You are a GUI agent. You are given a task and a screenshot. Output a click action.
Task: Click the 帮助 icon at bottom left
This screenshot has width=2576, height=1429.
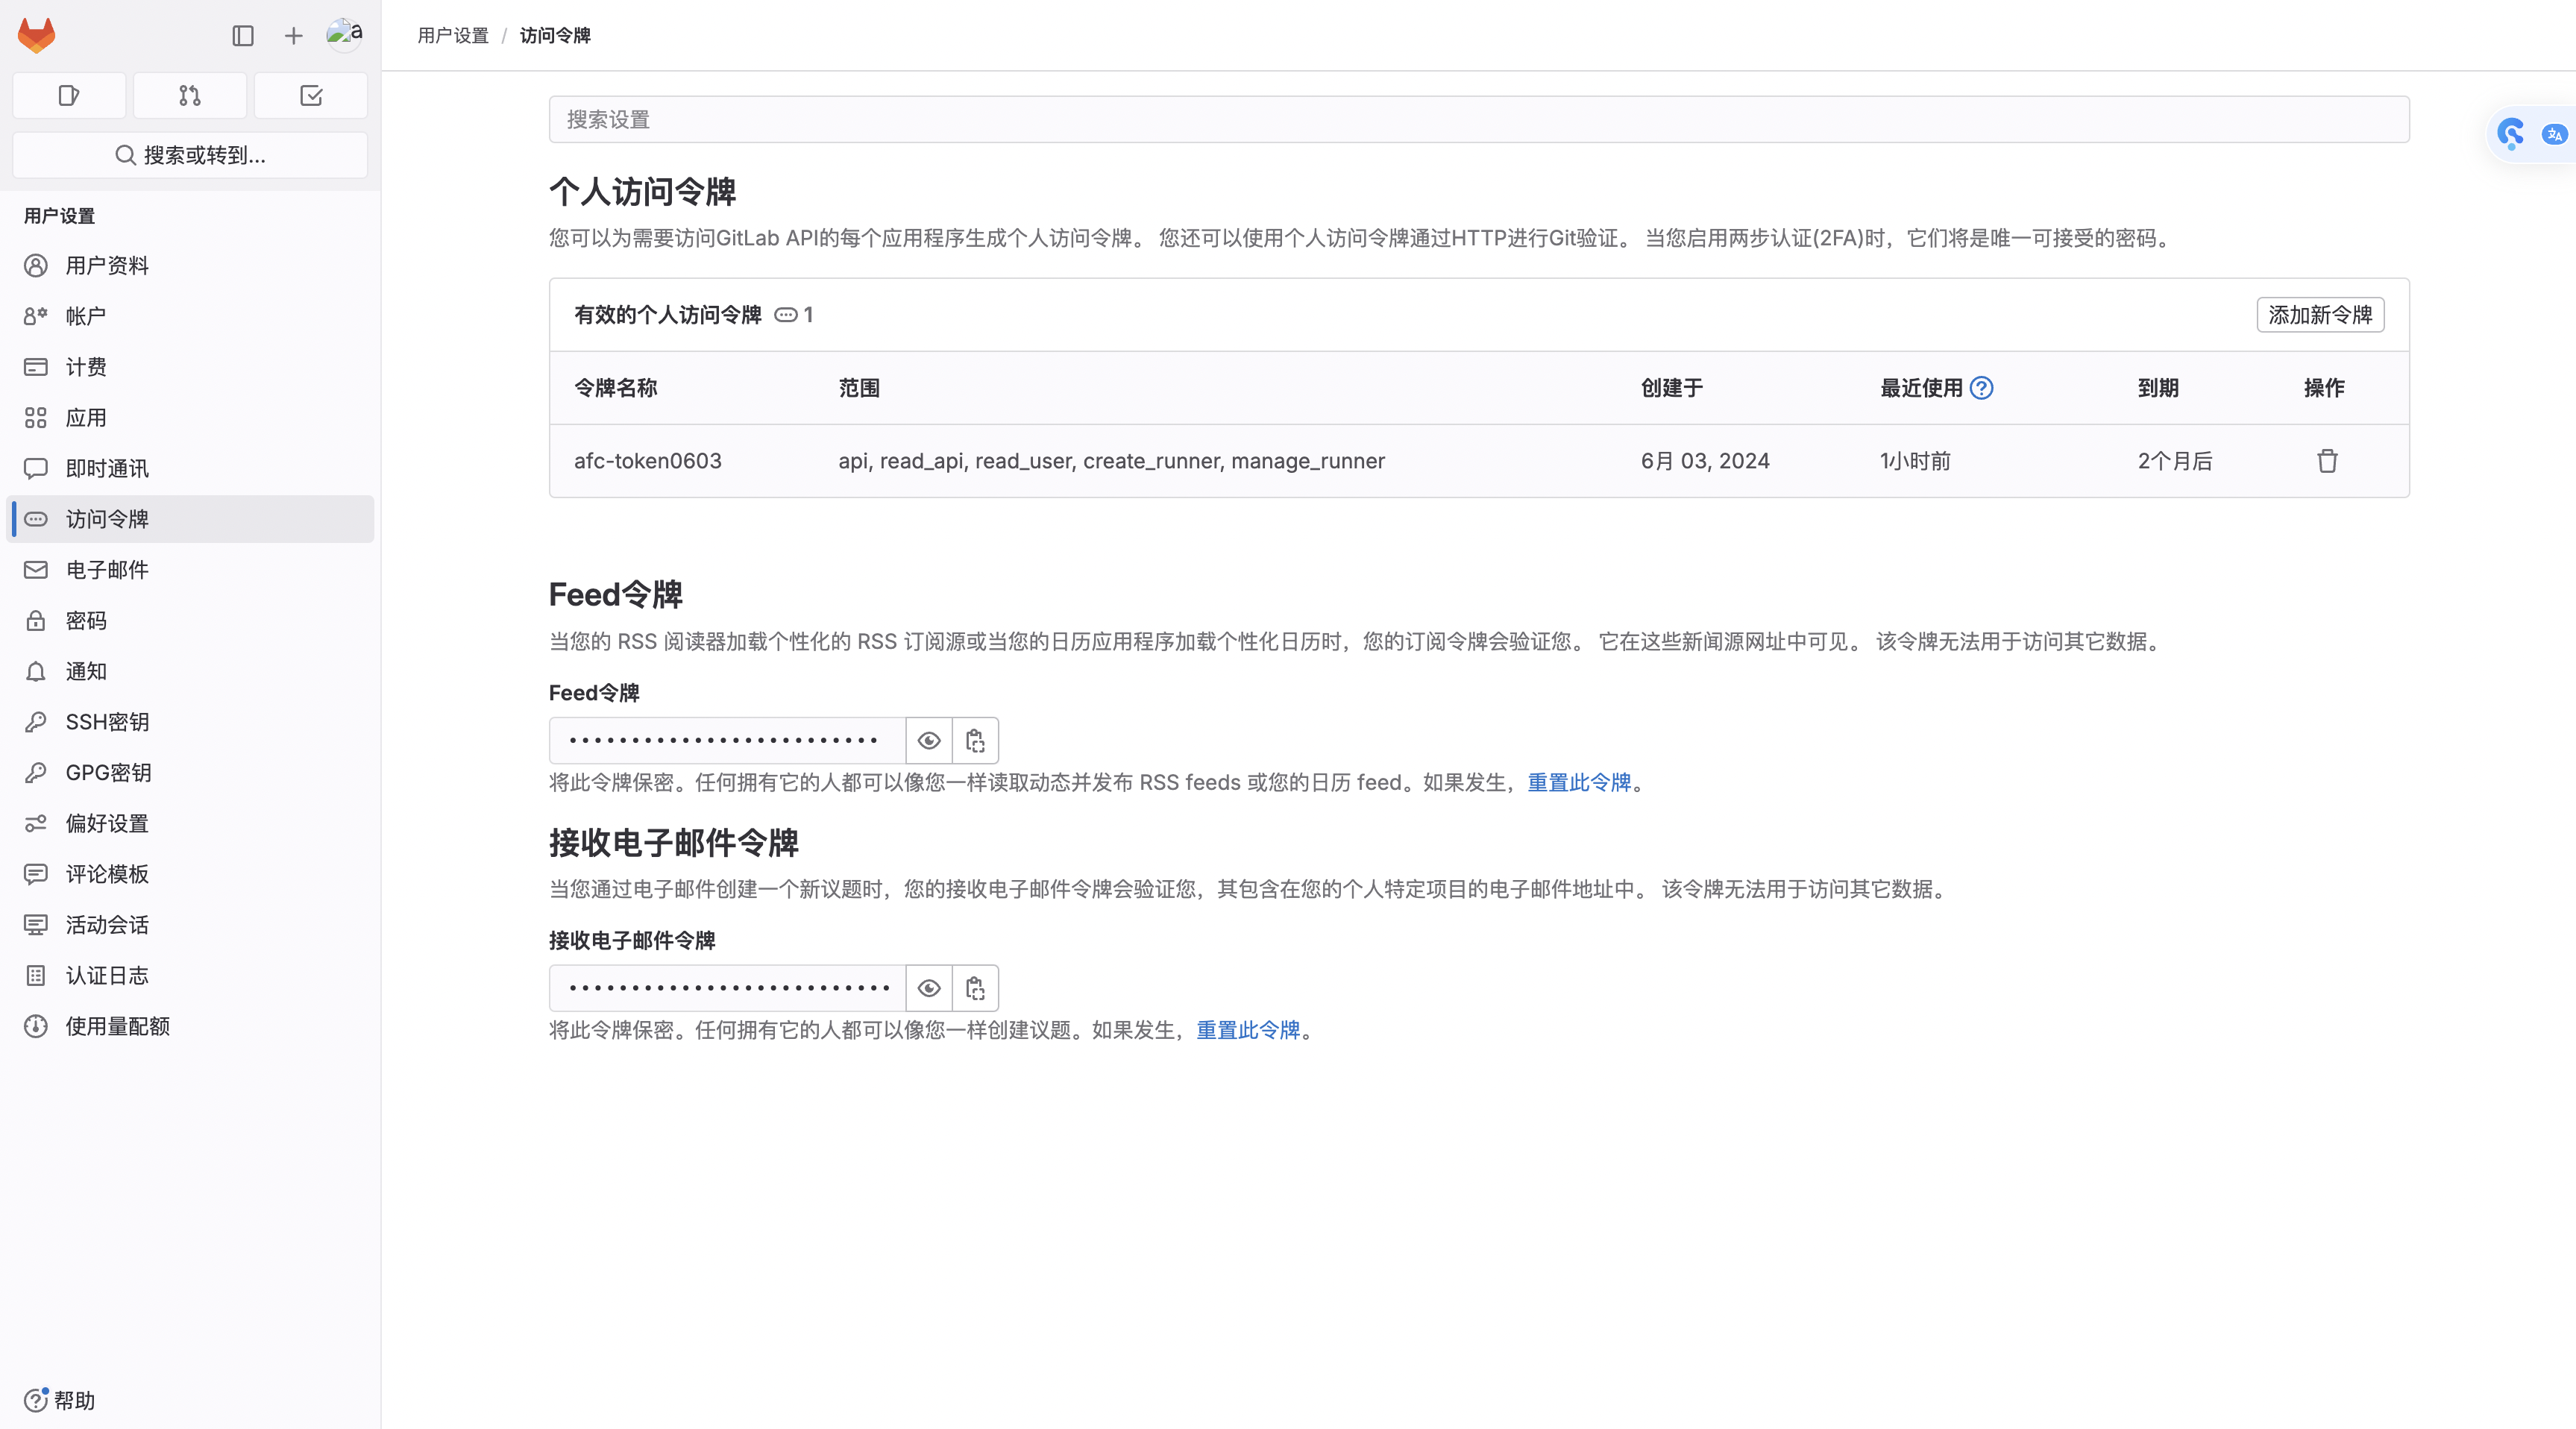36,1400
